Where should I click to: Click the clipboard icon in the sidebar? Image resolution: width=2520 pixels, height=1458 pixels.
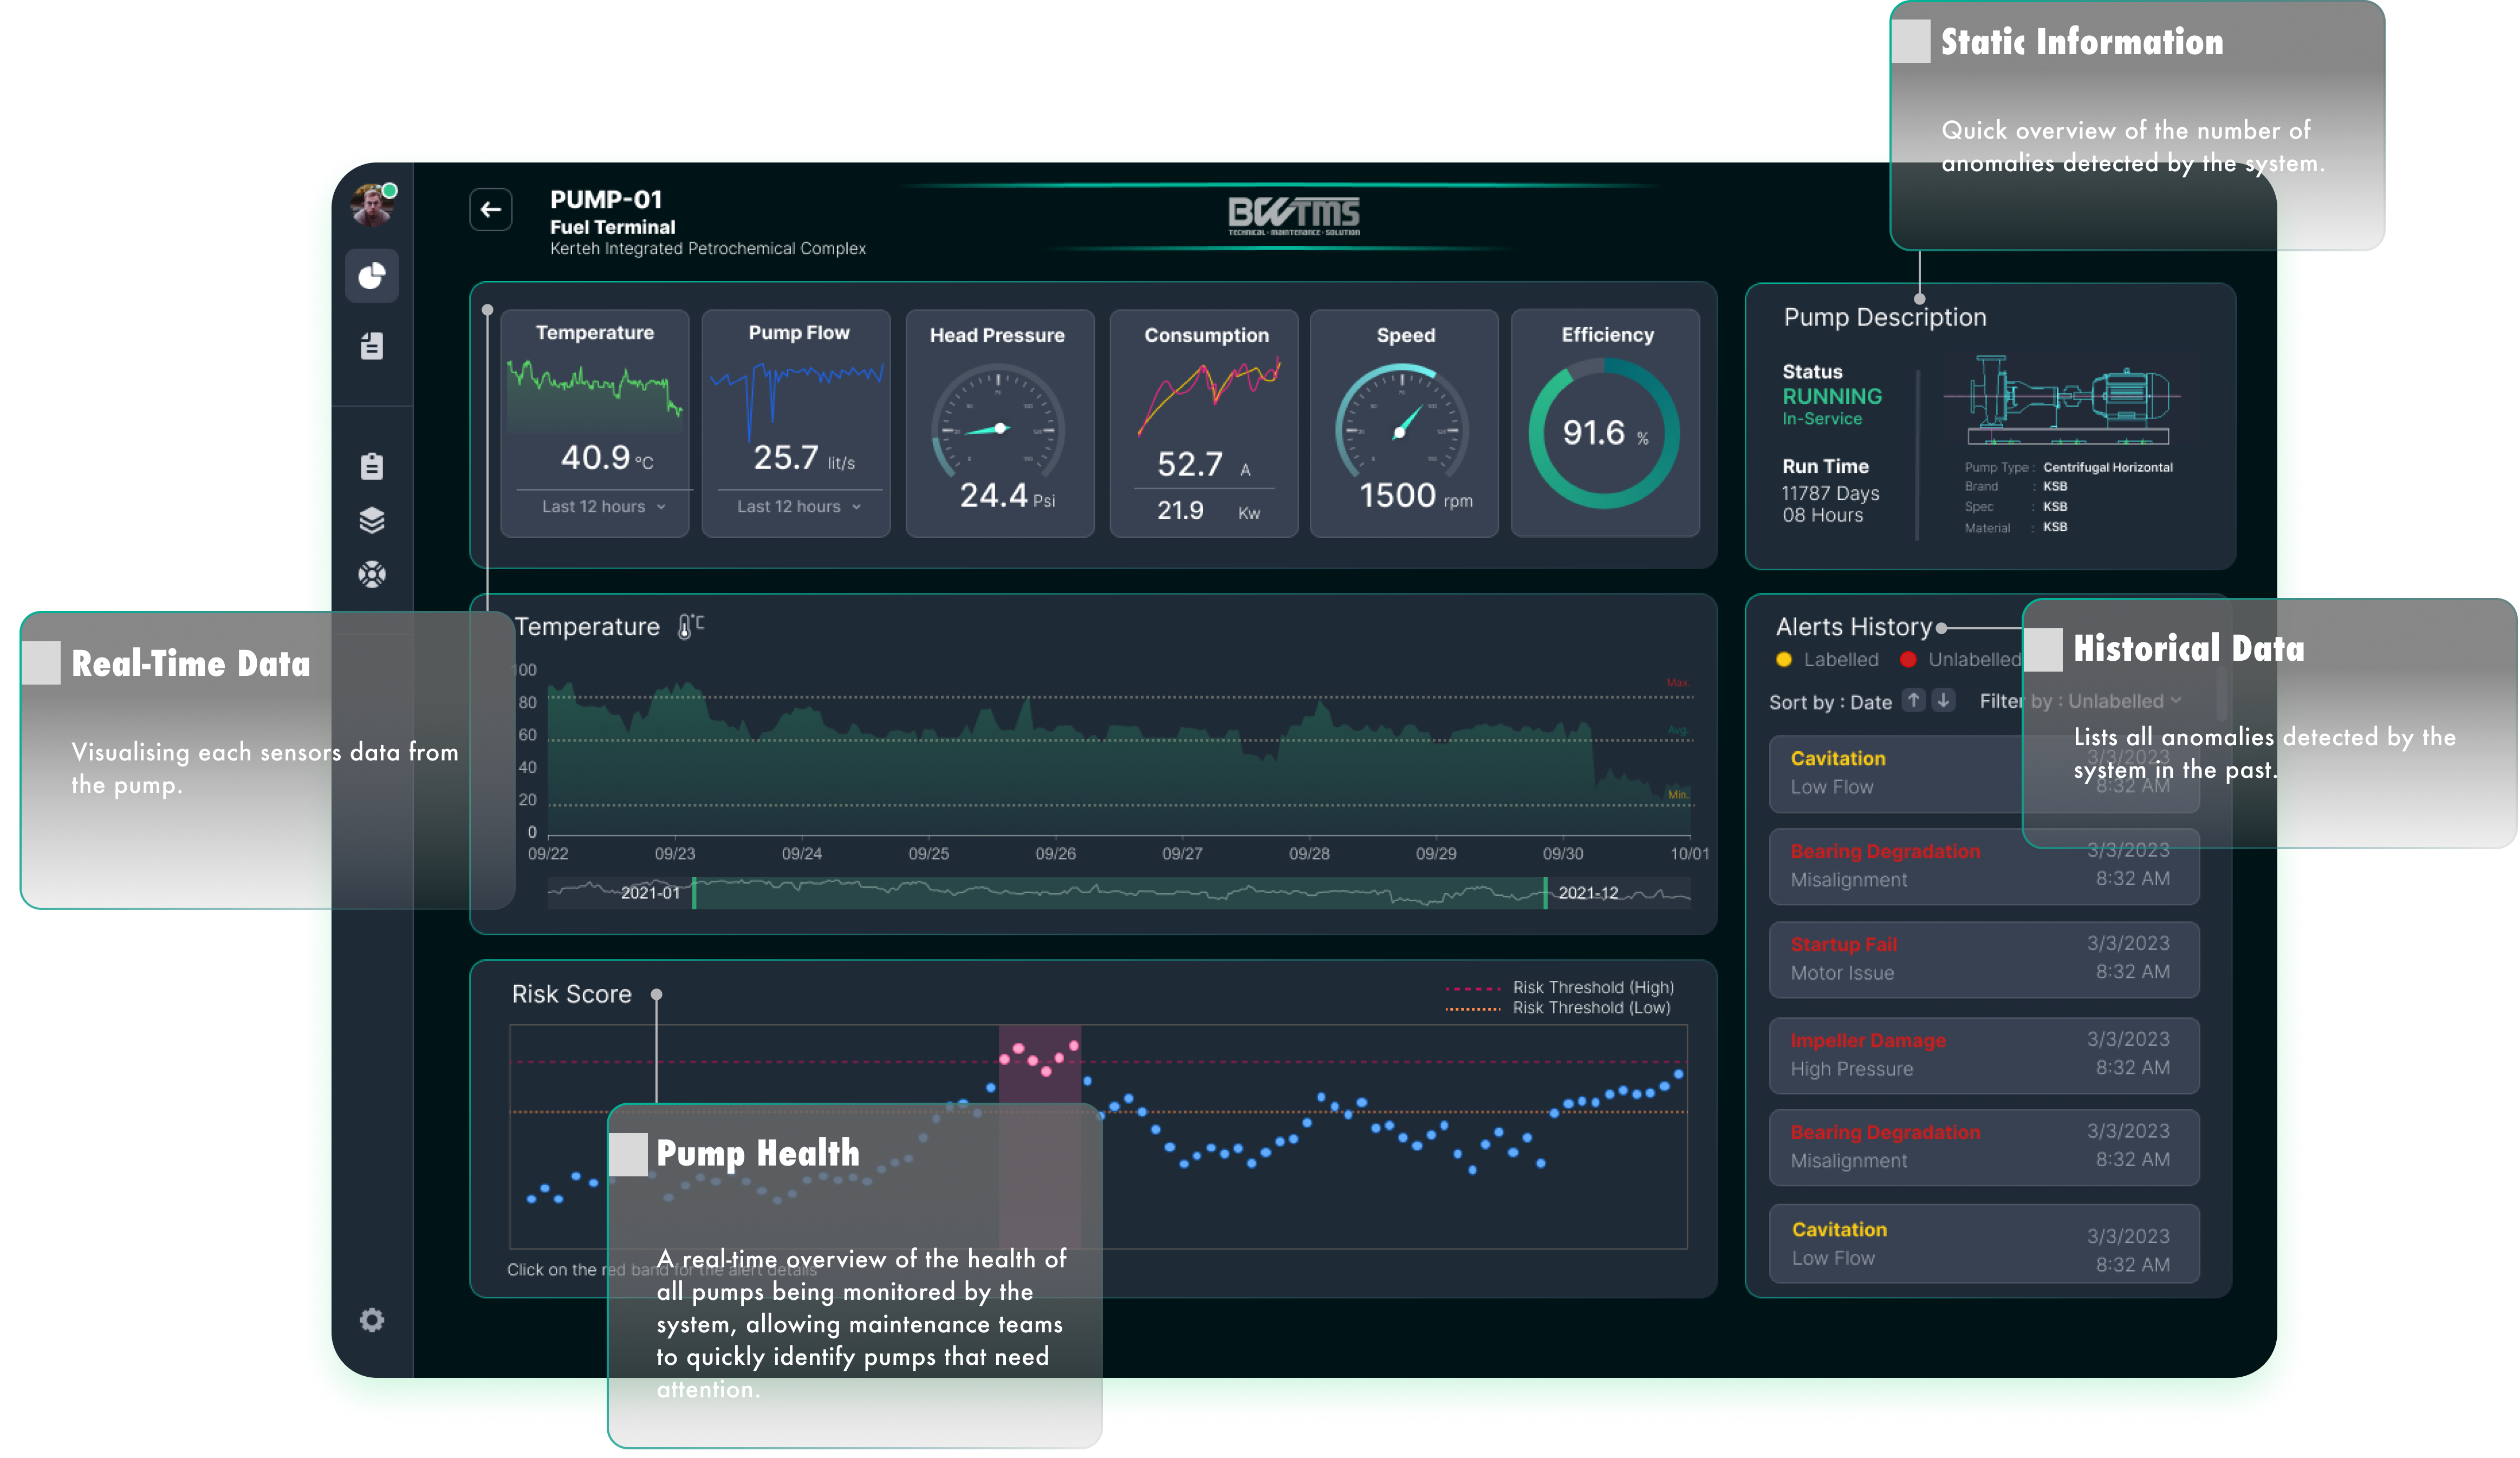(x=372, y=465)
